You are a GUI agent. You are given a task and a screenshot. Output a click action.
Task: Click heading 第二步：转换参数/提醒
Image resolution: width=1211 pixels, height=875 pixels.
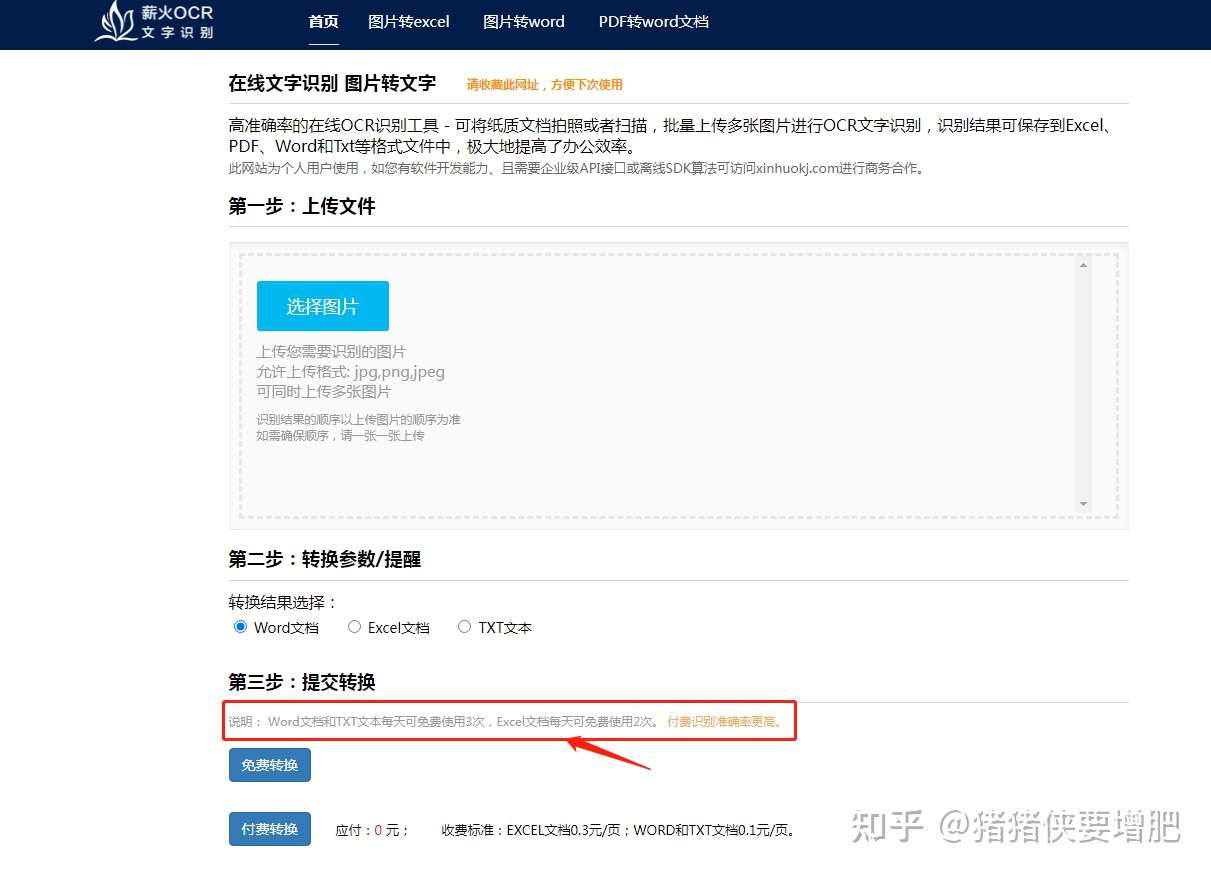[325, 559]
